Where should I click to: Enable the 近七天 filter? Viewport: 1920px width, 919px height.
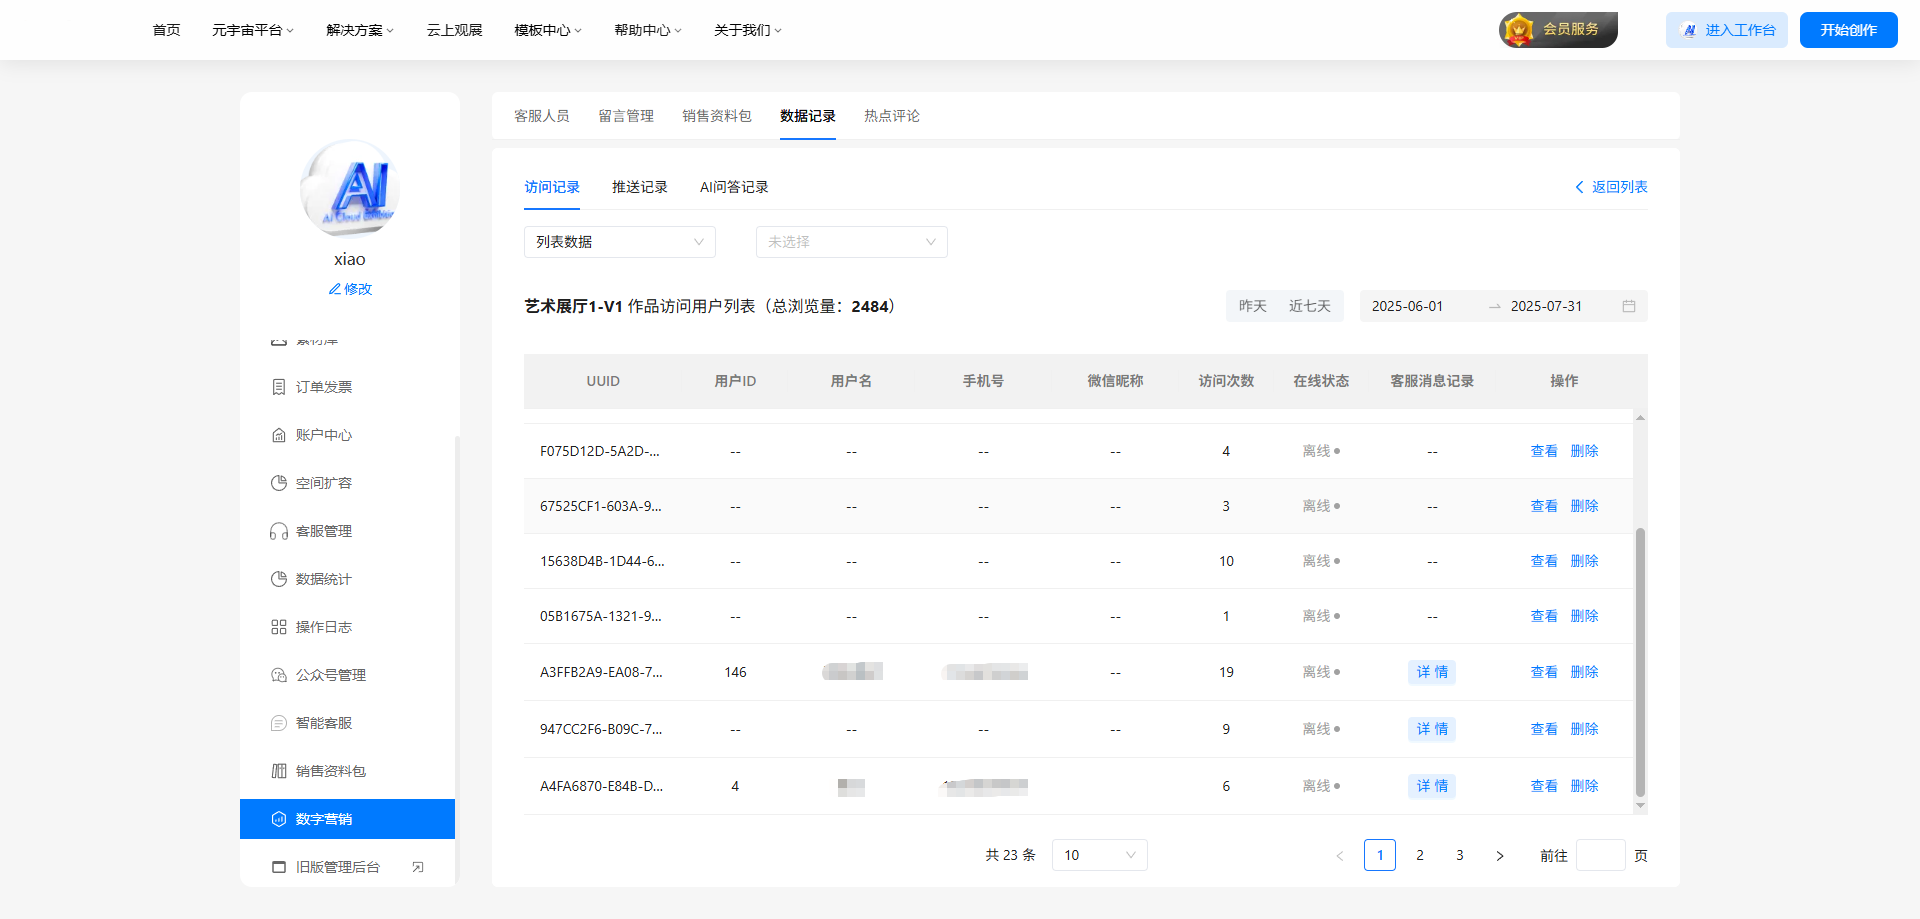(x=1310, y=306)
